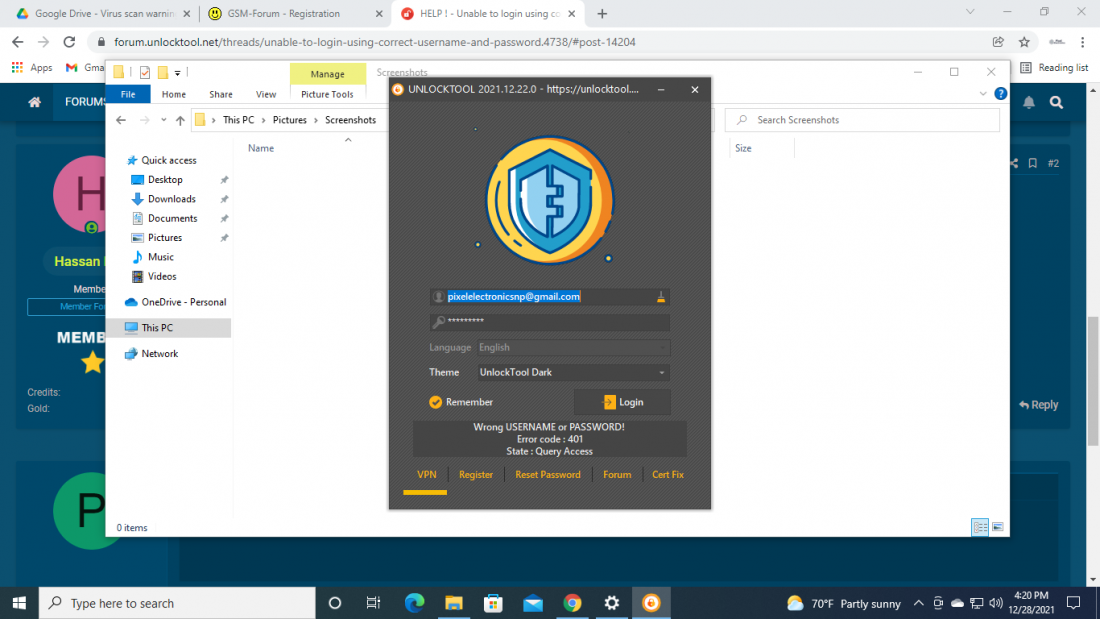Click This PC in the Explorer address breadcrumb
The height and width of the screenshot is (619, 1100).
point(239,120)
